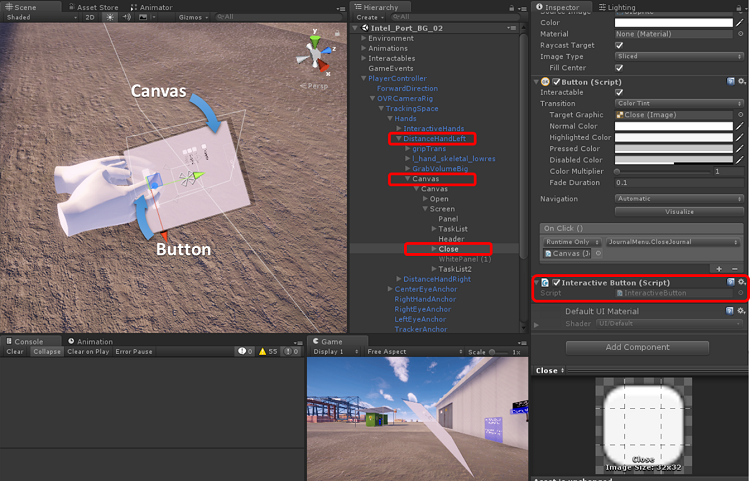
Task: Click the Normal Color swatch
Action: (673, 126)
